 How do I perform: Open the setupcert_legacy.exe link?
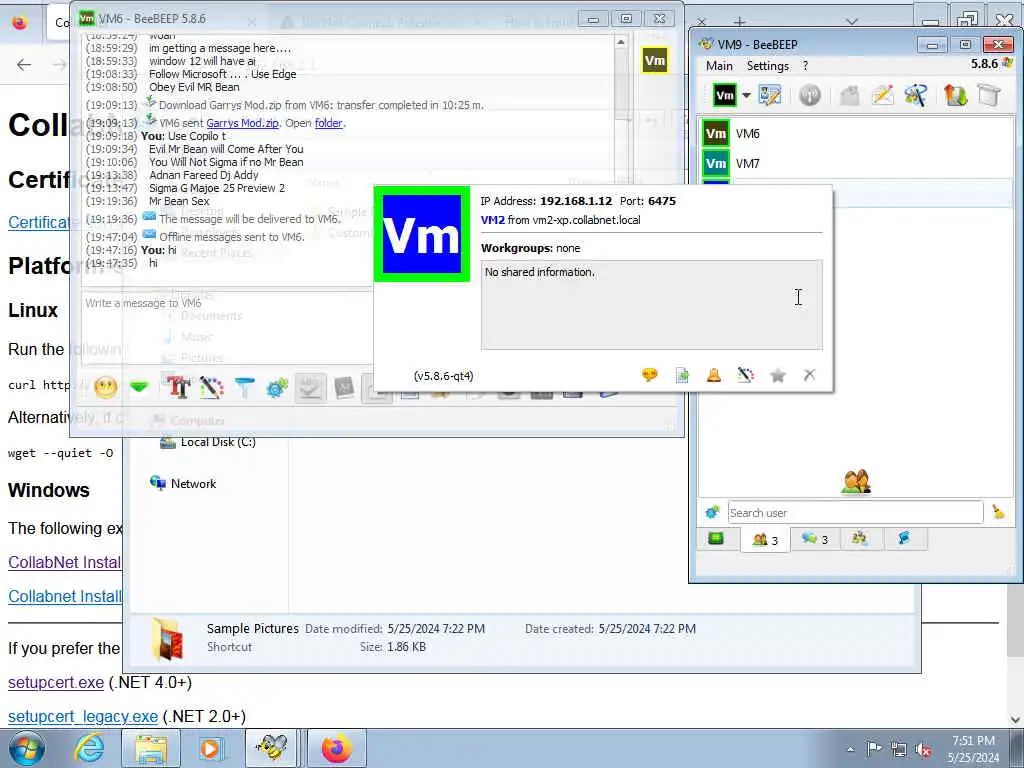(x=83, y=716)
